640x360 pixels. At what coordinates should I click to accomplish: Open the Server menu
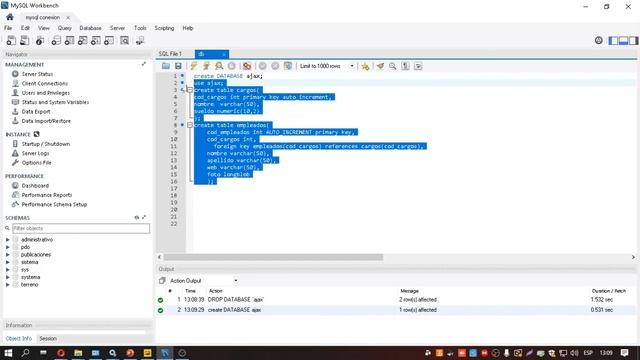(x=117, y=28)
